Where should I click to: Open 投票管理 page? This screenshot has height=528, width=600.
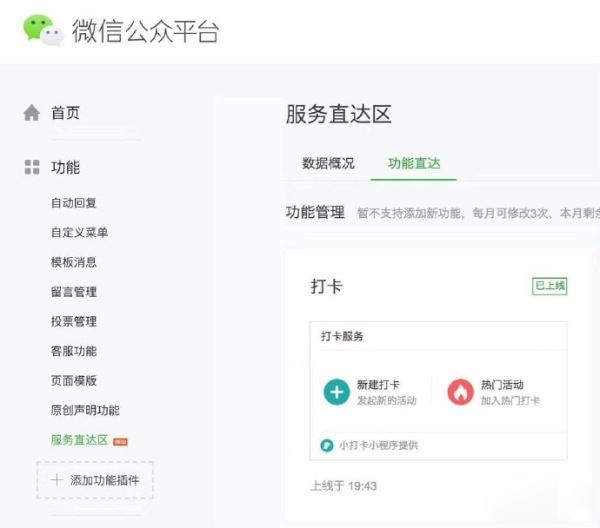pyautogui.click(x=74, y=322)
